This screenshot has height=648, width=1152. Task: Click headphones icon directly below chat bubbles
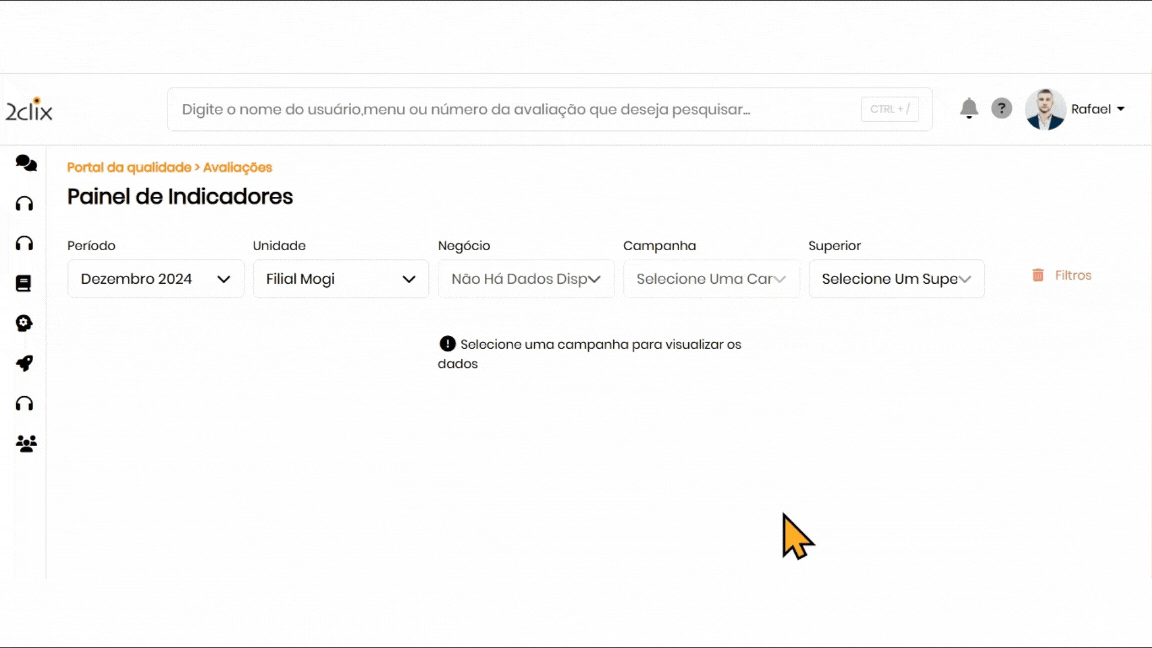(25, 204)
